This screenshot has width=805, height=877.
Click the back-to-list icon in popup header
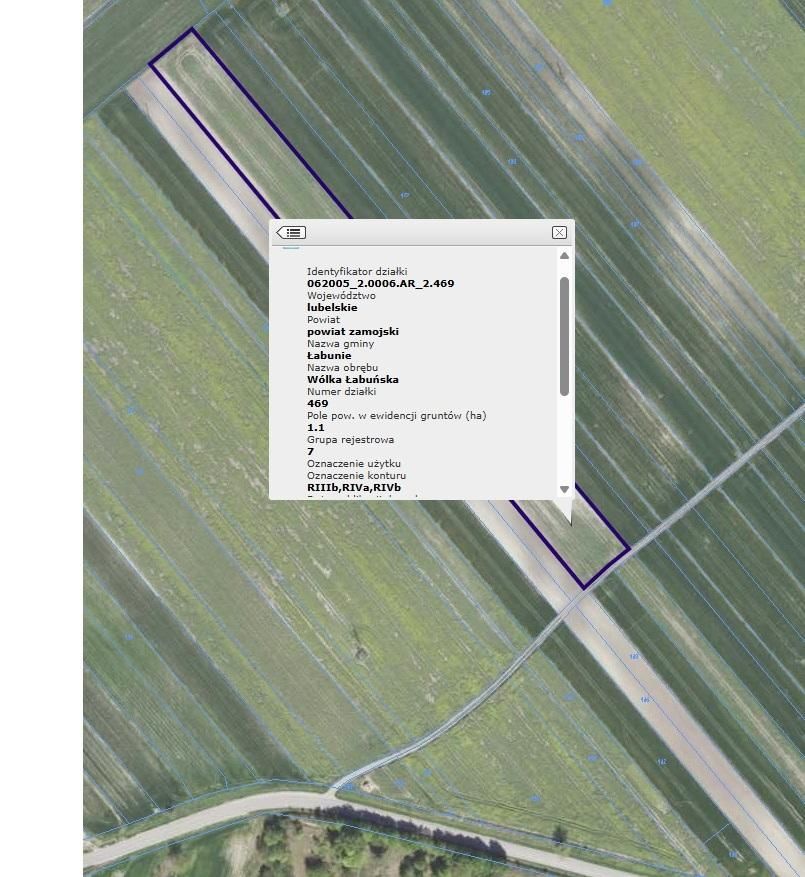[291, 233]
